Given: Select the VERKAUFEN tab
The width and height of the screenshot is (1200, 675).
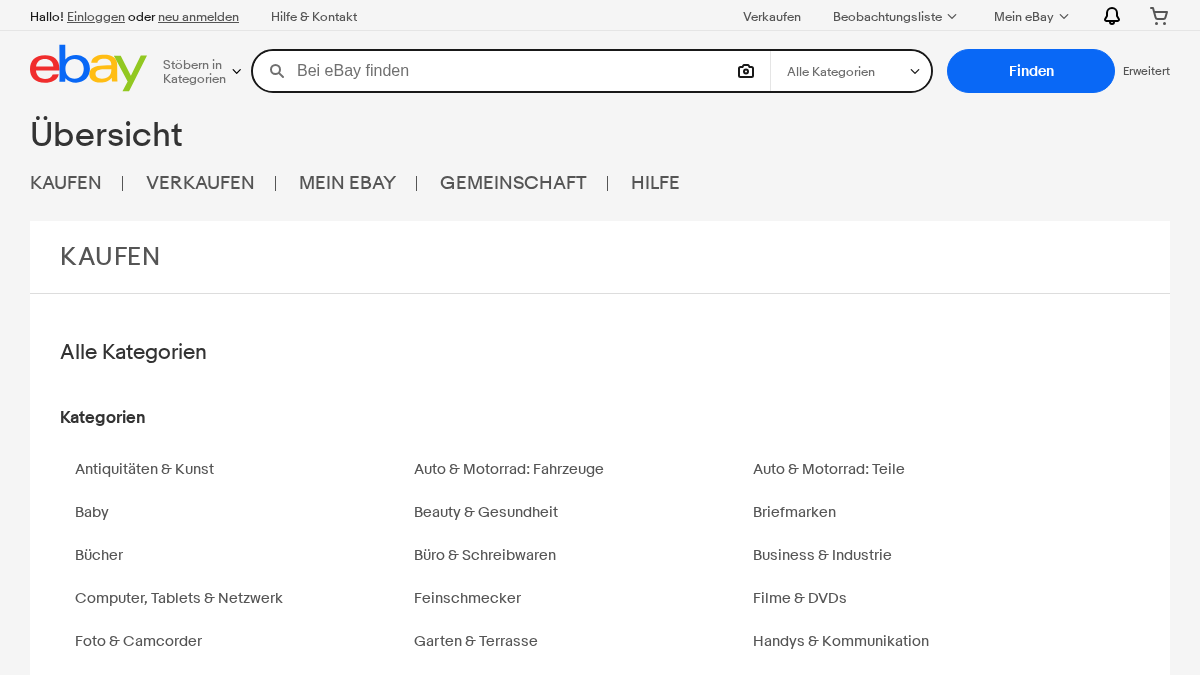Looking at the screenshot, I should point(200,183).
